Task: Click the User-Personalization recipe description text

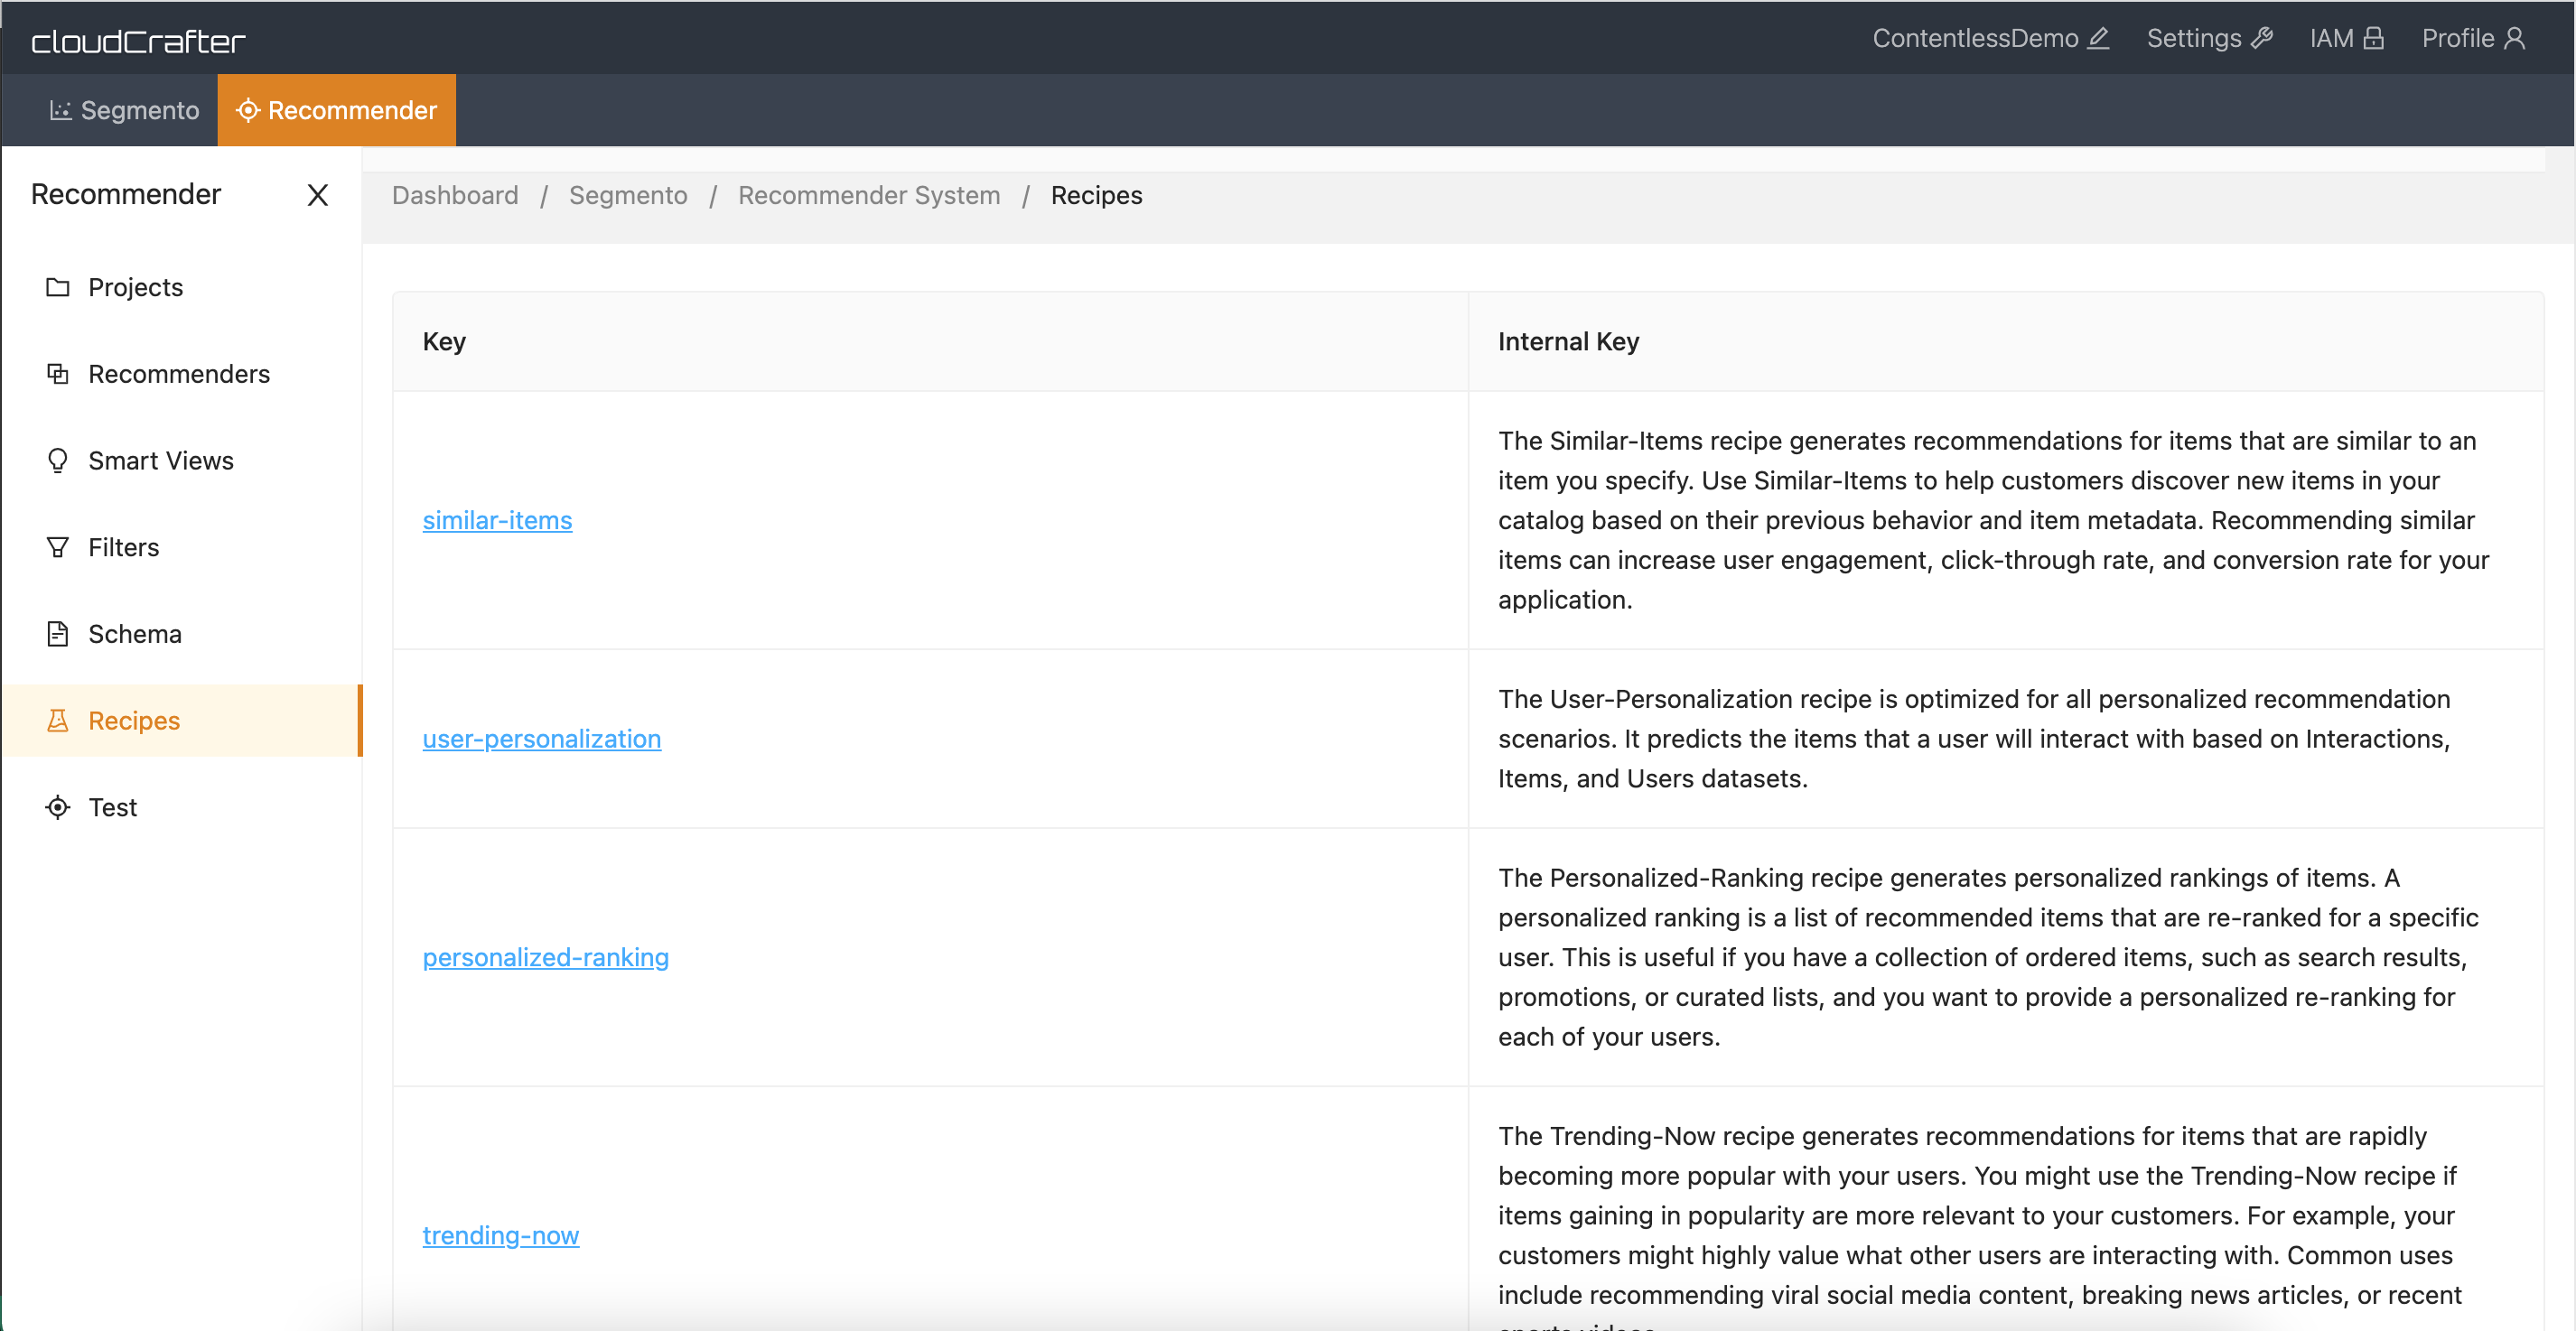Action: (1975, 739)
